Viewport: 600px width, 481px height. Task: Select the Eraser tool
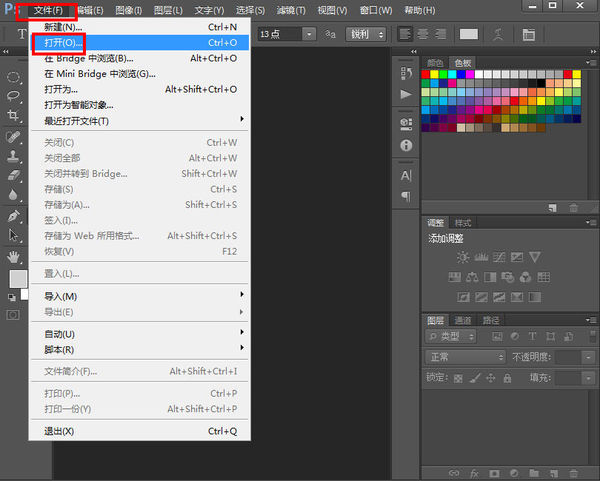click(13, 175)
